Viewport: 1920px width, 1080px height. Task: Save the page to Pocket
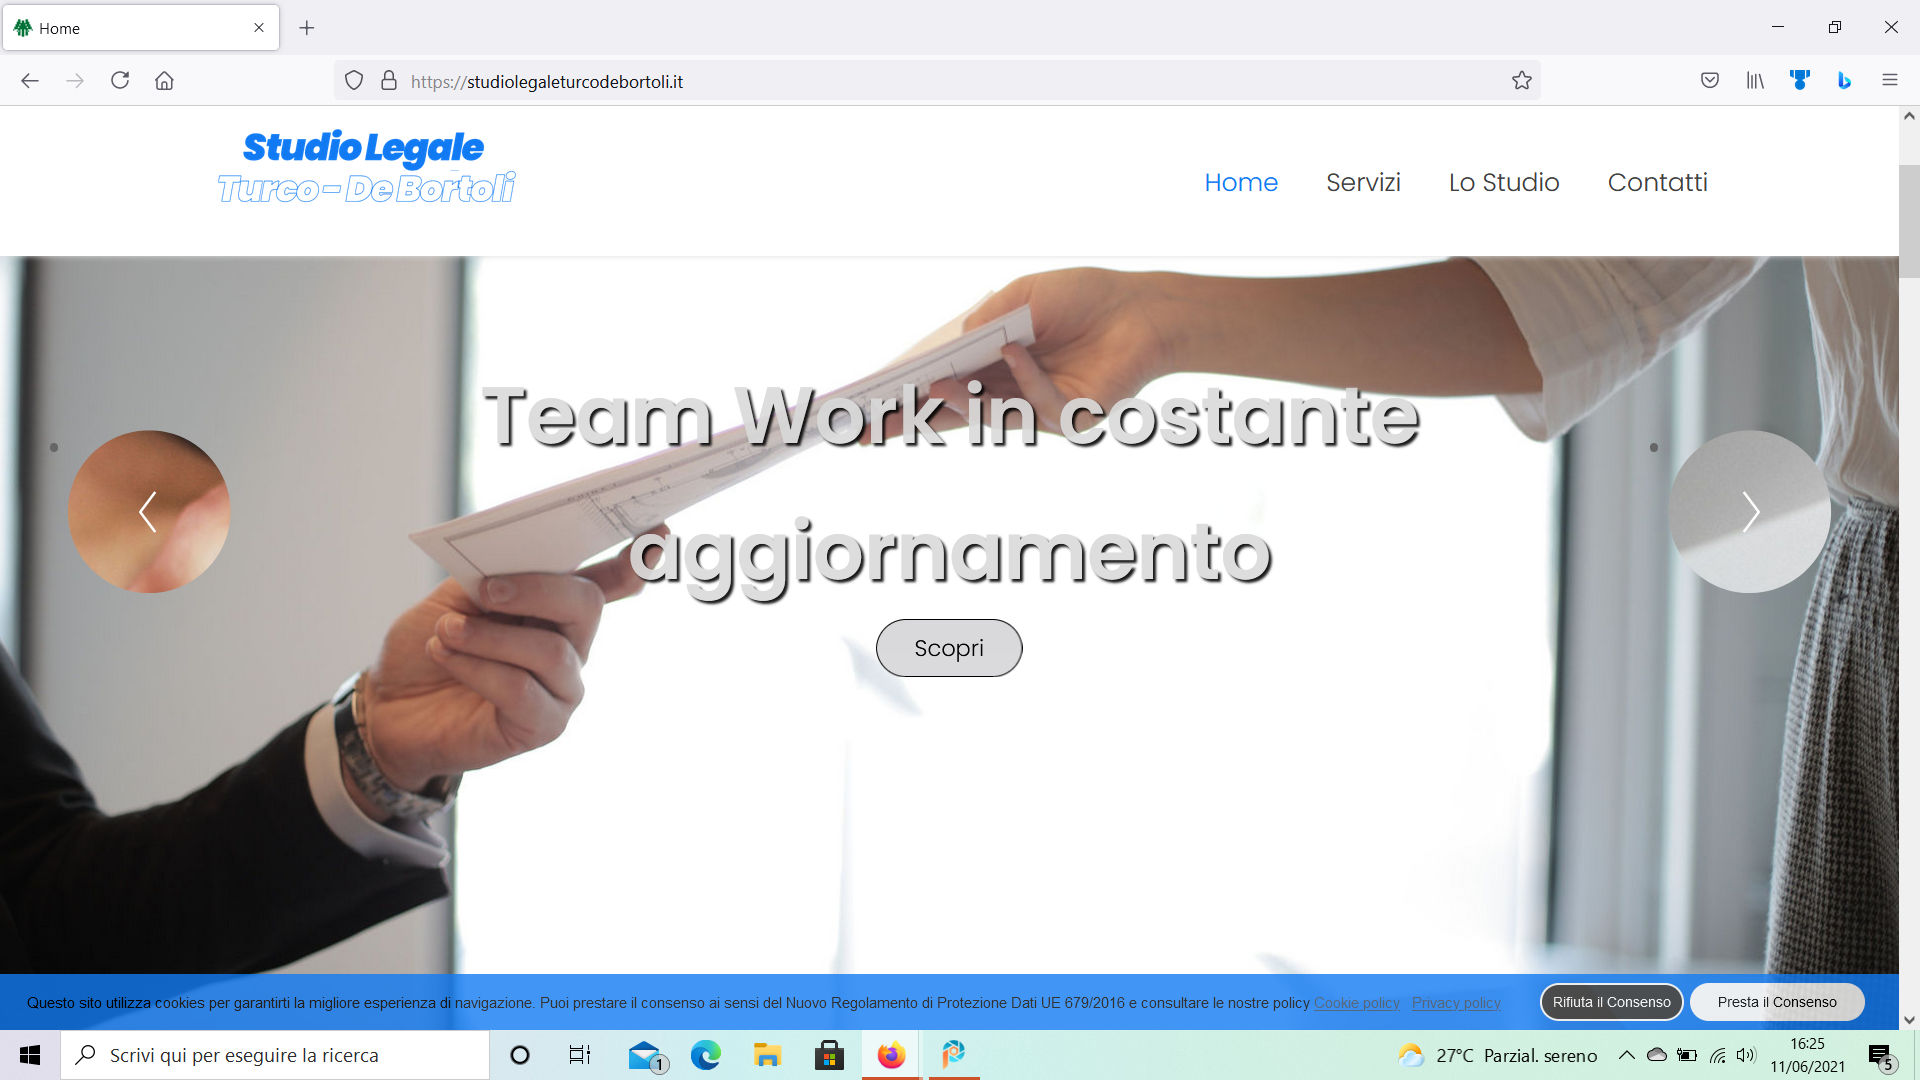click(x=1710, y=80)
